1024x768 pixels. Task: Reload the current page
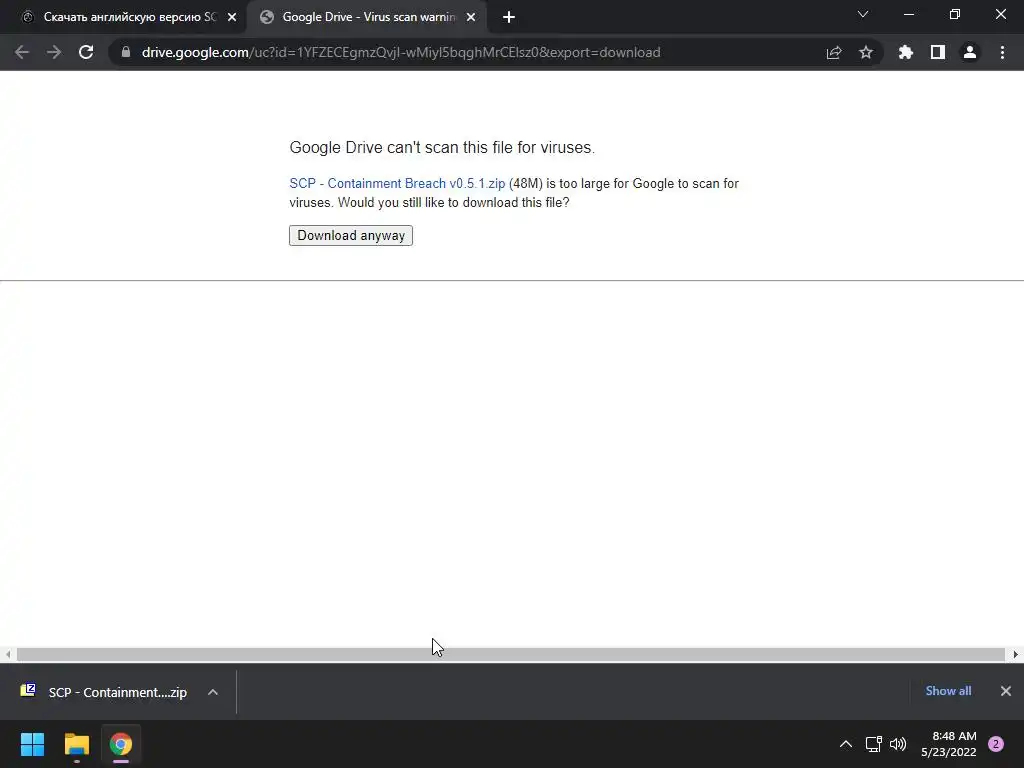point(86,52)
